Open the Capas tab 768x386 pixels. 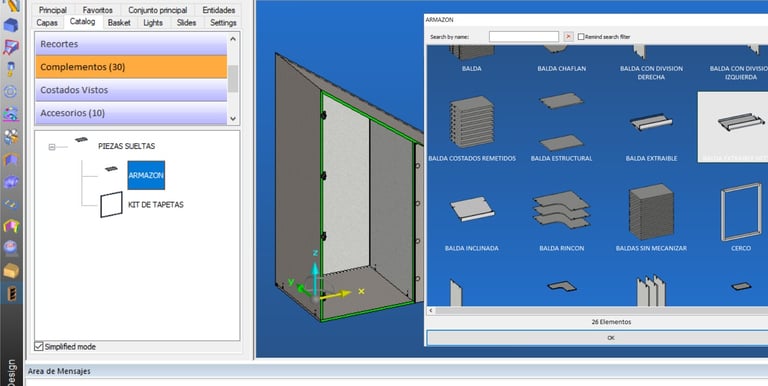47,23
